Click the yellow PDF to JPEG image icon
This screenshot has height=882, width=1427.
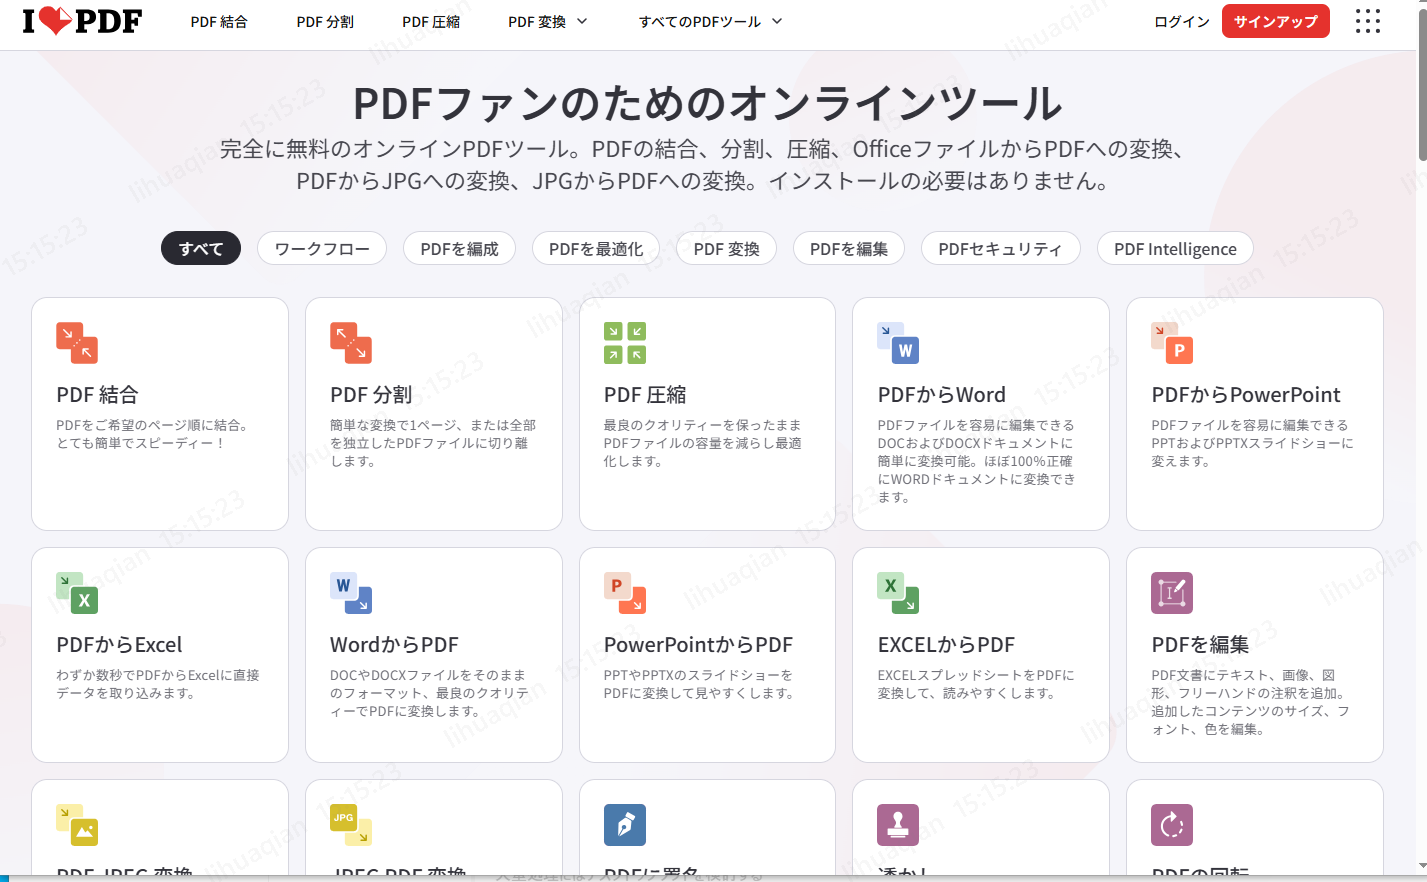click(x=77, y=825)
